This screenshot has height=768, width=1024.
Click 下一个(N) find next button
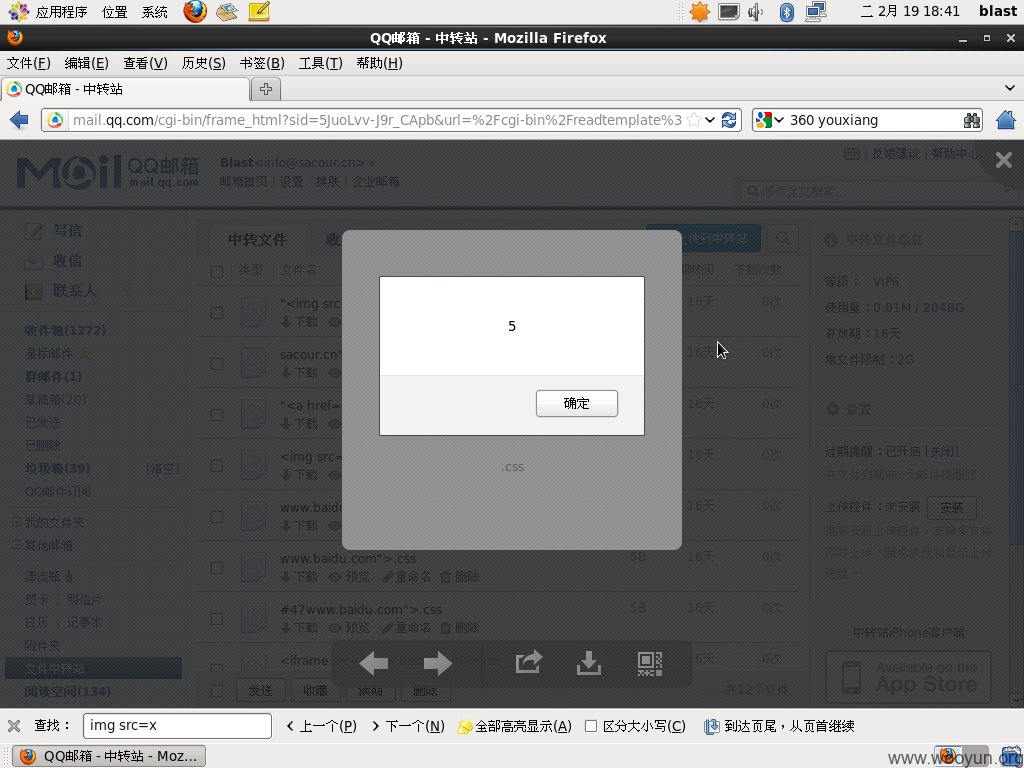(x=408, y=726)
